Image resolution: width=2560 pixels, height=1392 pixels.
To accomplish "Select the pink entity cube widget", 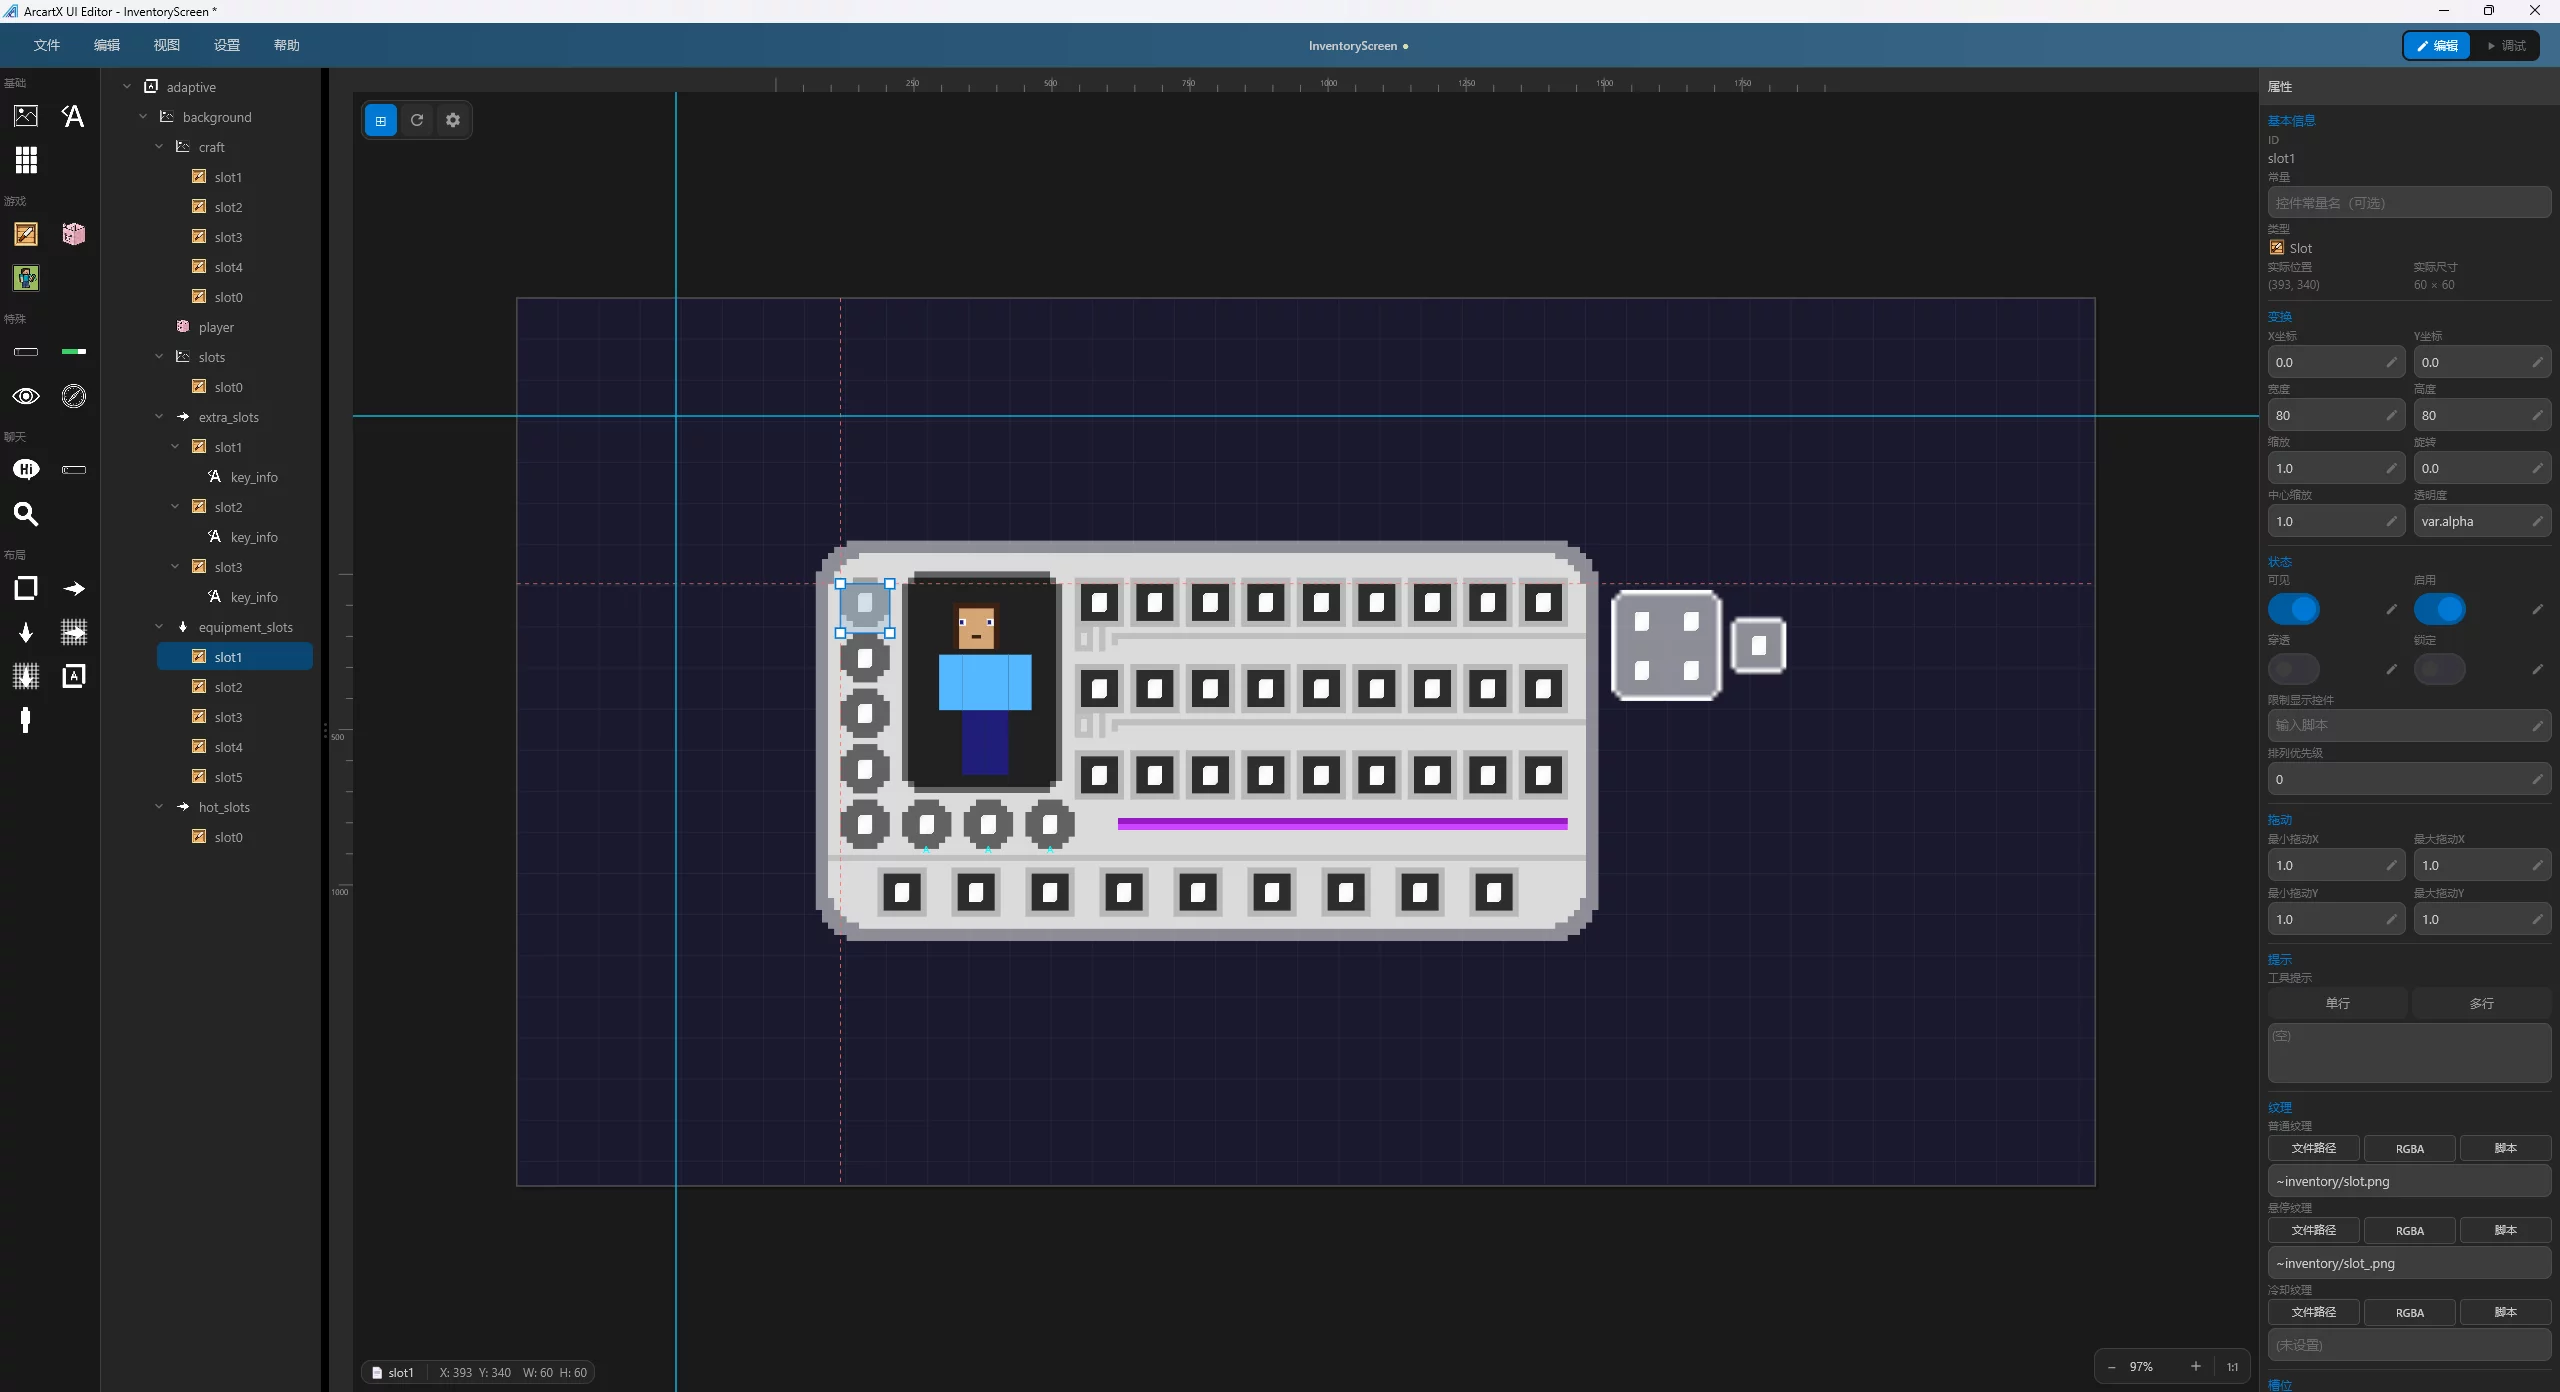I will pyautogui.click(x=73, y=234).
